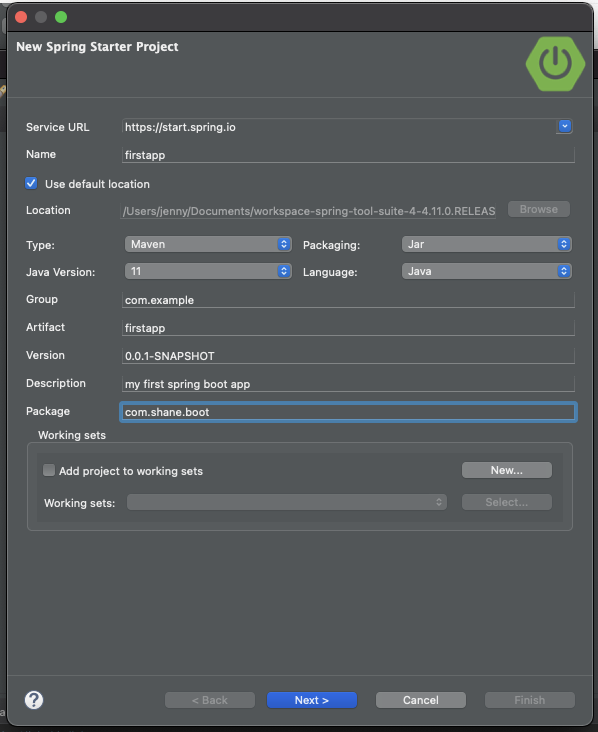The width and height of the screenshot is (598, 732).
Task: Click the Service URL text field
Action: (x=339, y=127)
